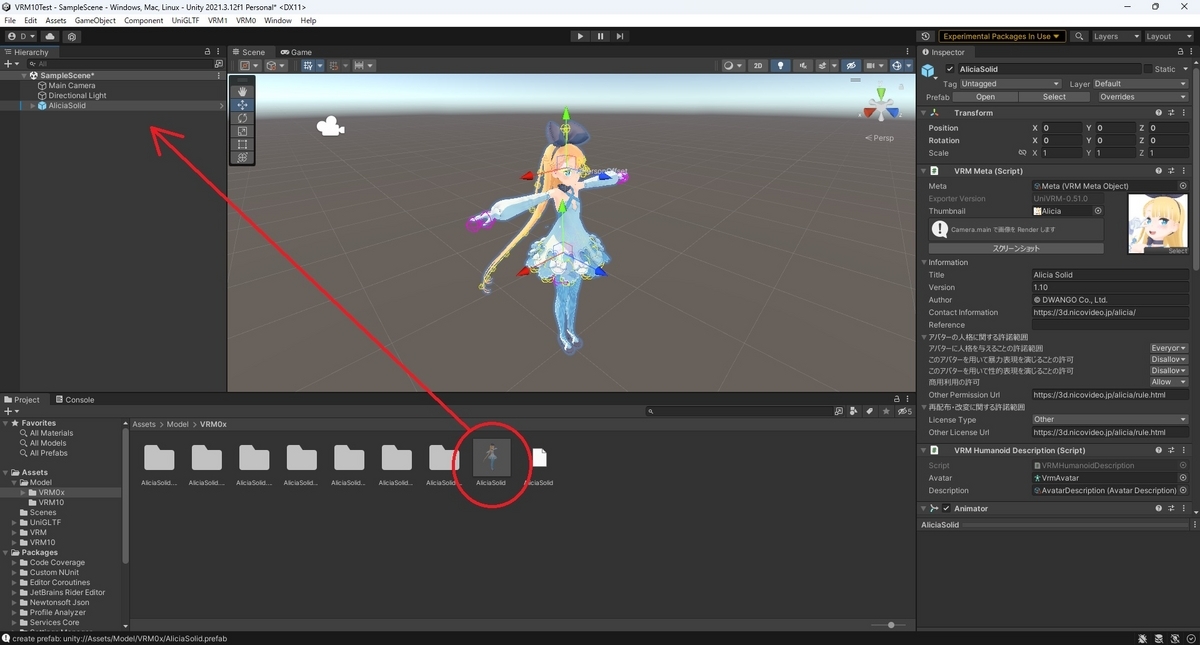Click the Play button
The width and height of the screenshot is (1200, 645).
coord(580,36)
